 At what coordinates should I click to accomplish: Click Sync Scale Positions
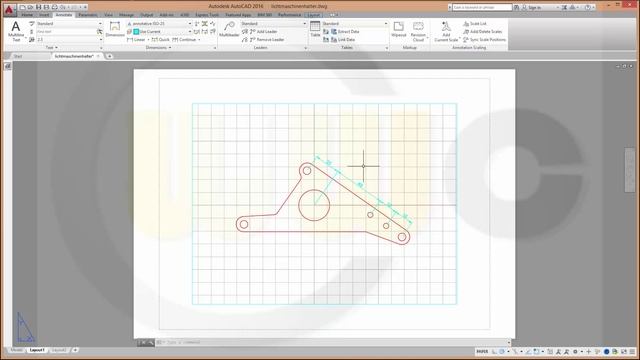coord(484,40)
